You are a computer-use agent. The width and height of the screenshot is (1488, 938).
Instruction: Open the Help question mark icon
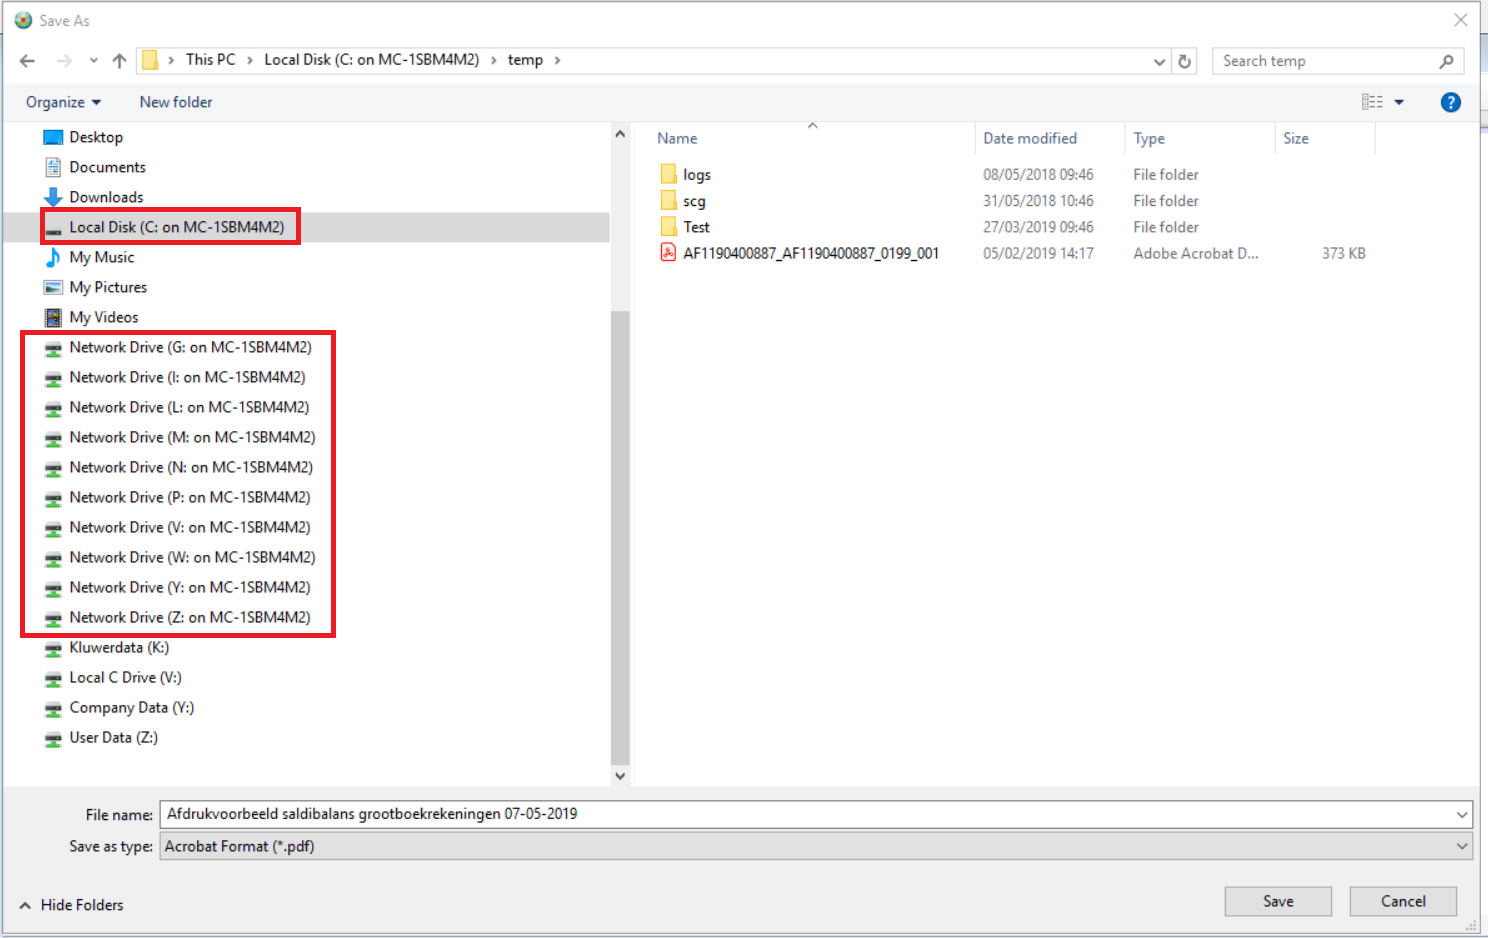click(1450, 102)
